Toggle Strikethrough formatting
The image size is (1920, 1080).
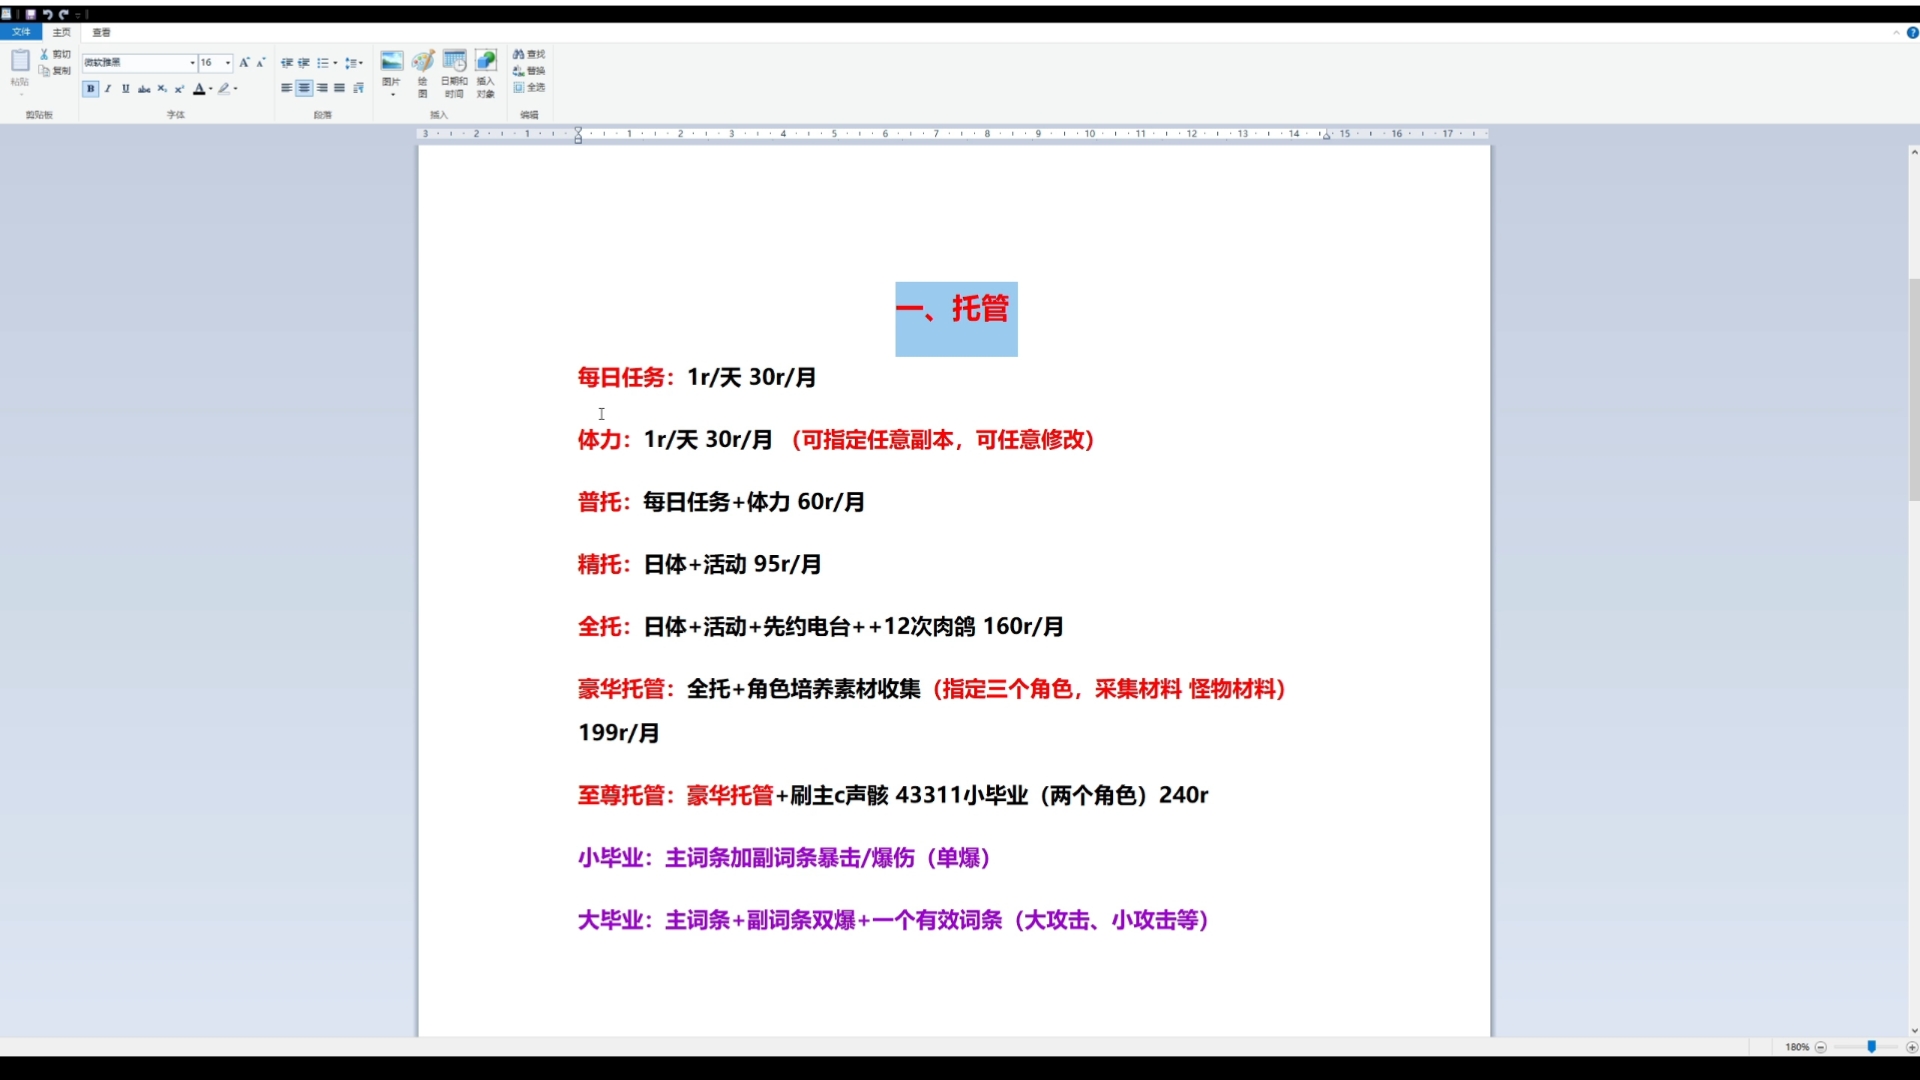(144, 88)
